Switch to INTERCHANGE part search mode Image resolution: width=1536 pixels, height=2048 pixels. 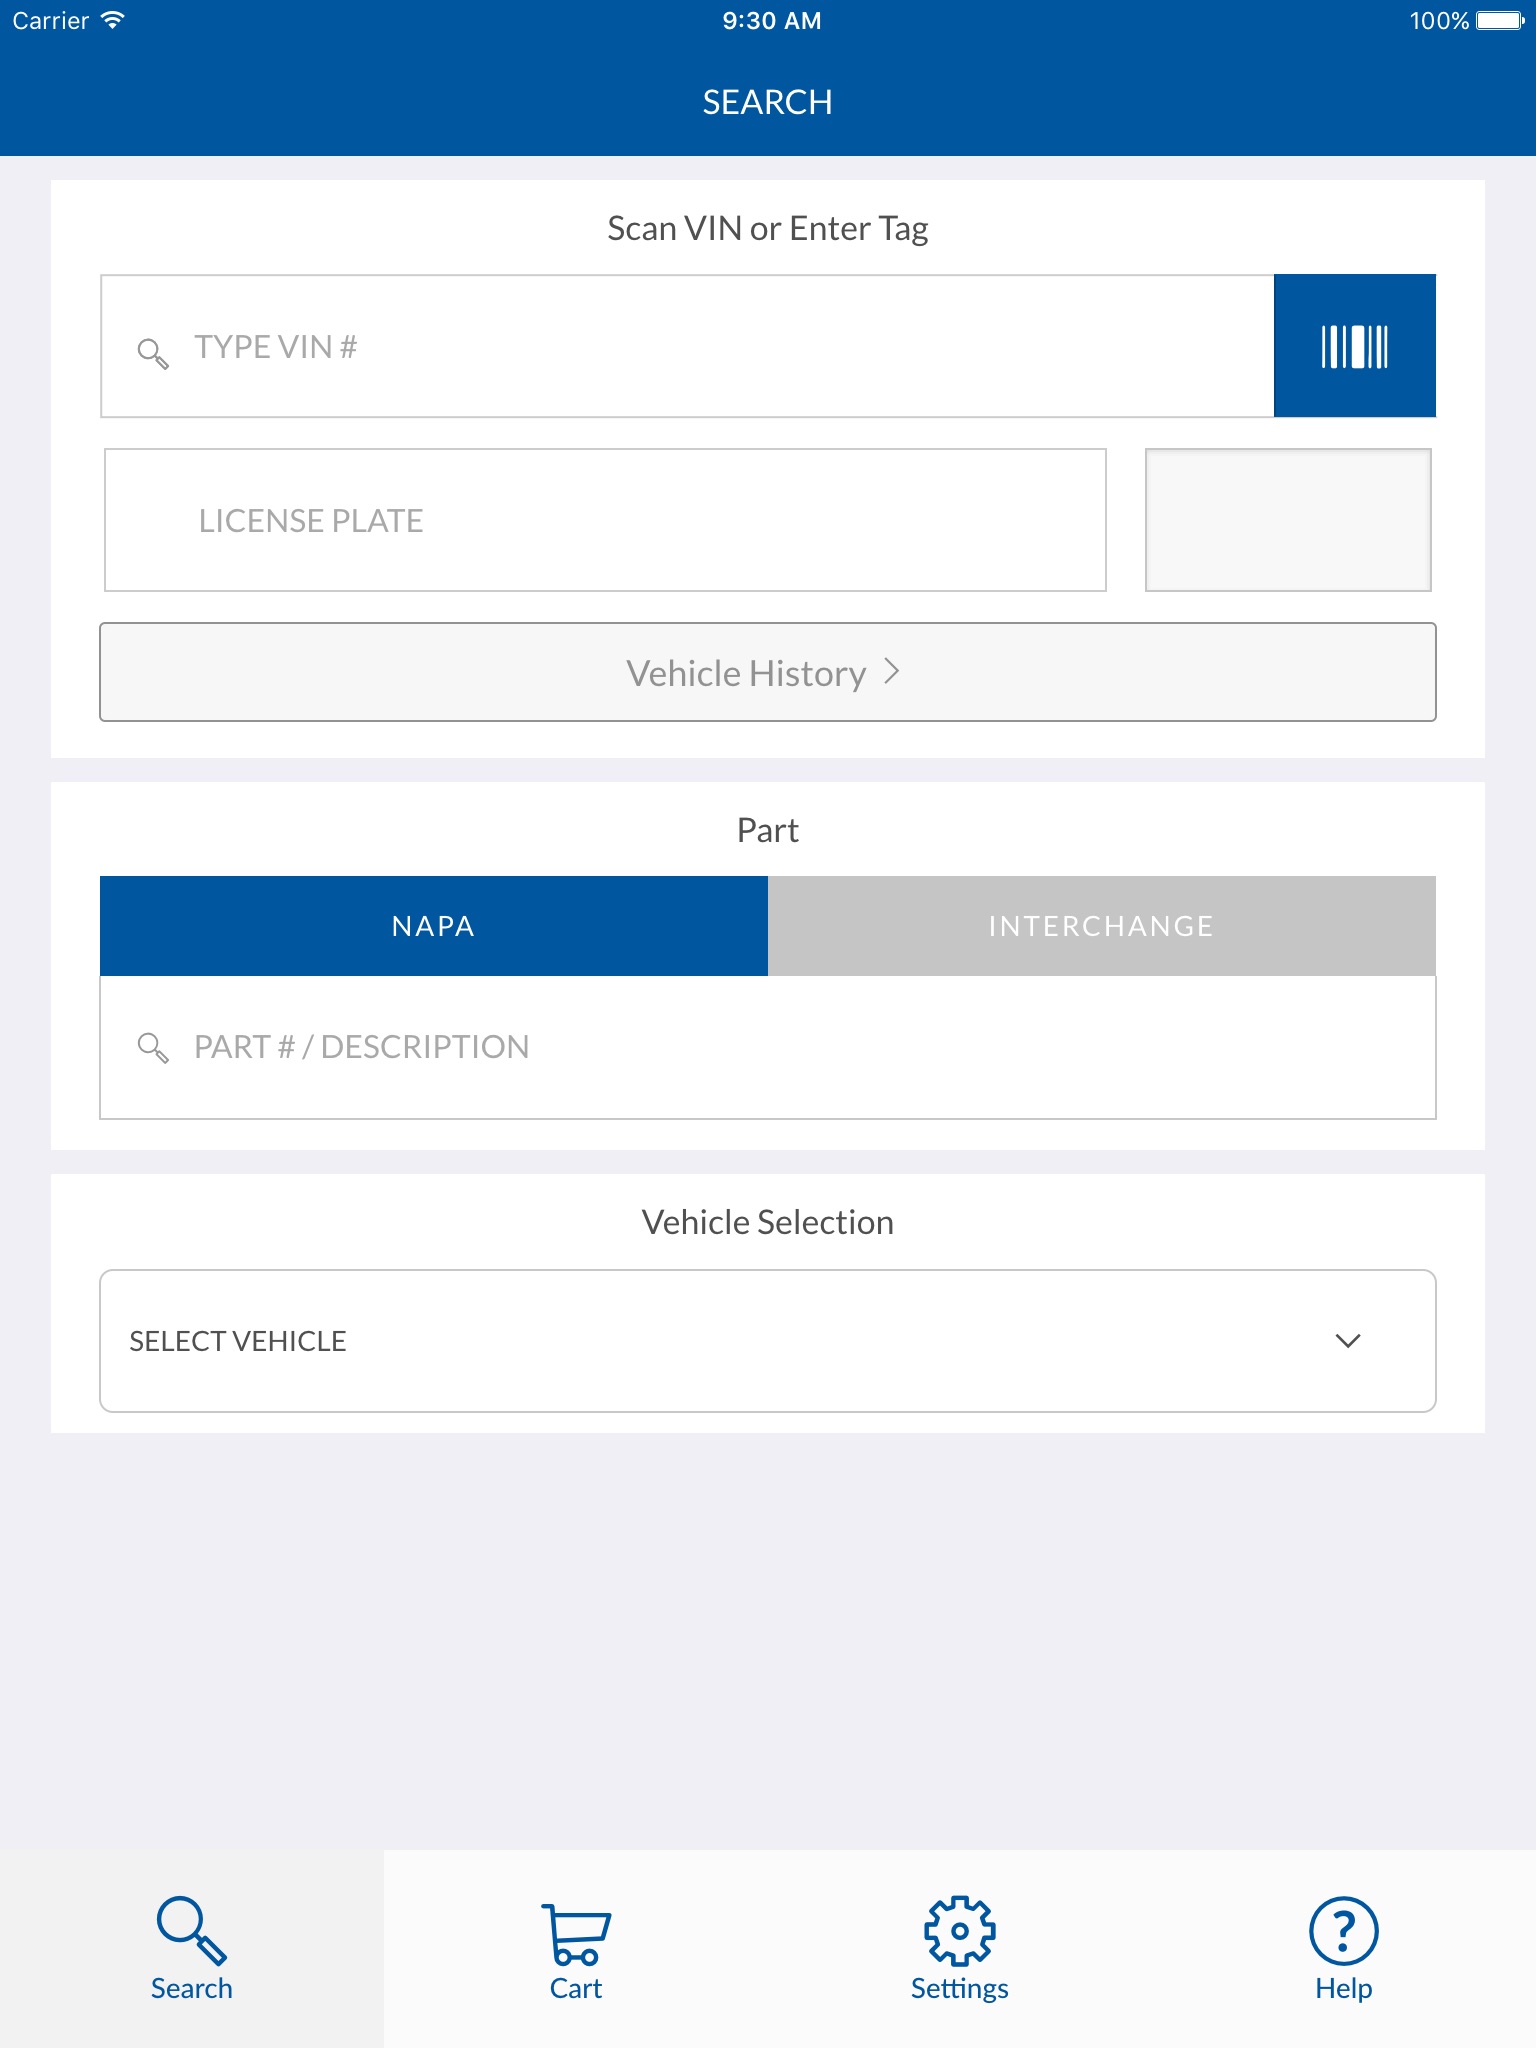point(1101,926)
